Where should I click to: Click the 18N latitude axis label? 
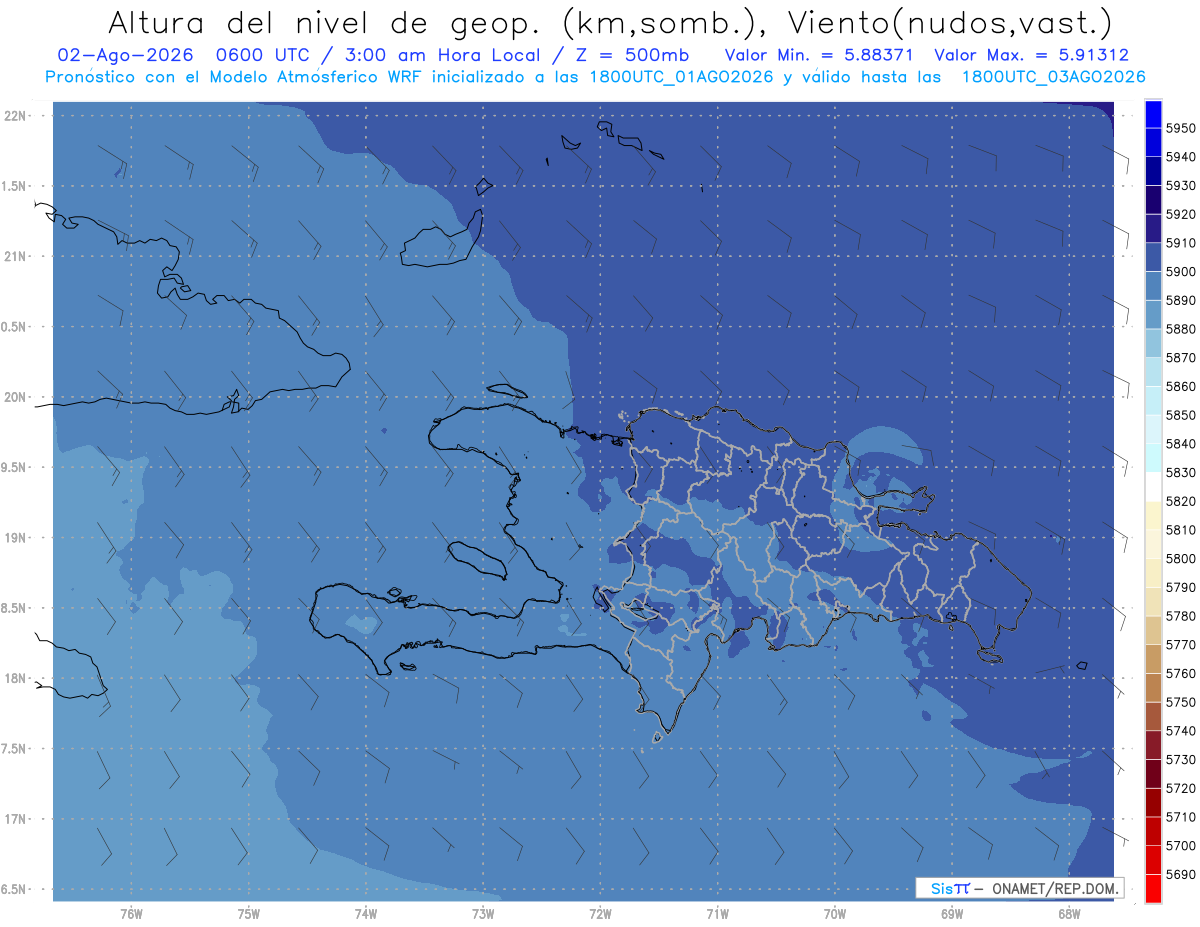15,679
